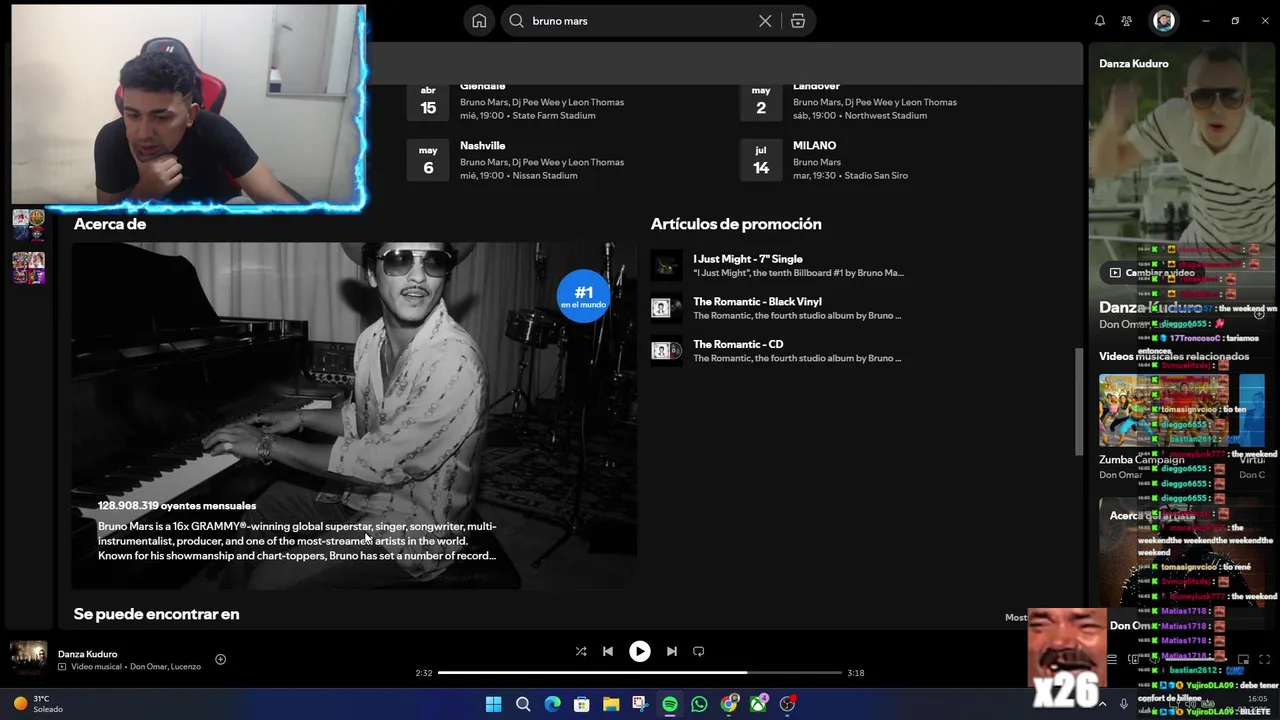Seek in the song progress bar

pos(640,673)
